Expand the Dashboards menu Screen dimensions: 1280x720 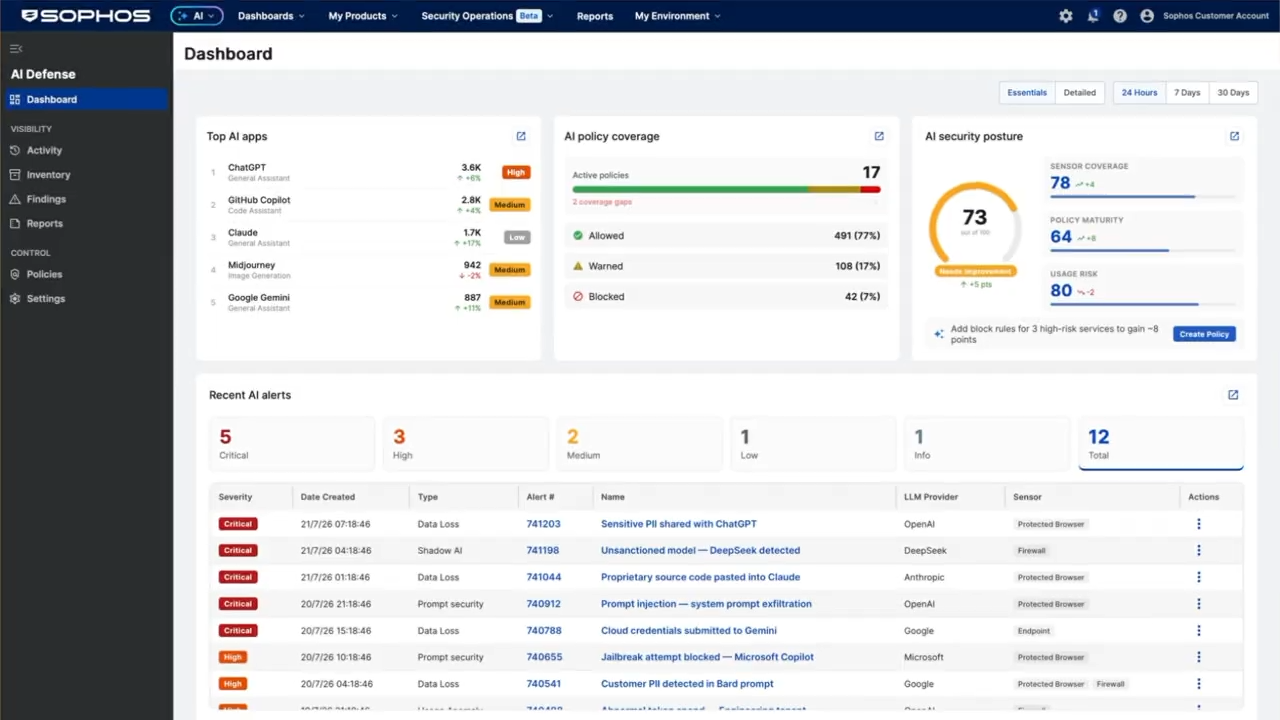[271, 16]
